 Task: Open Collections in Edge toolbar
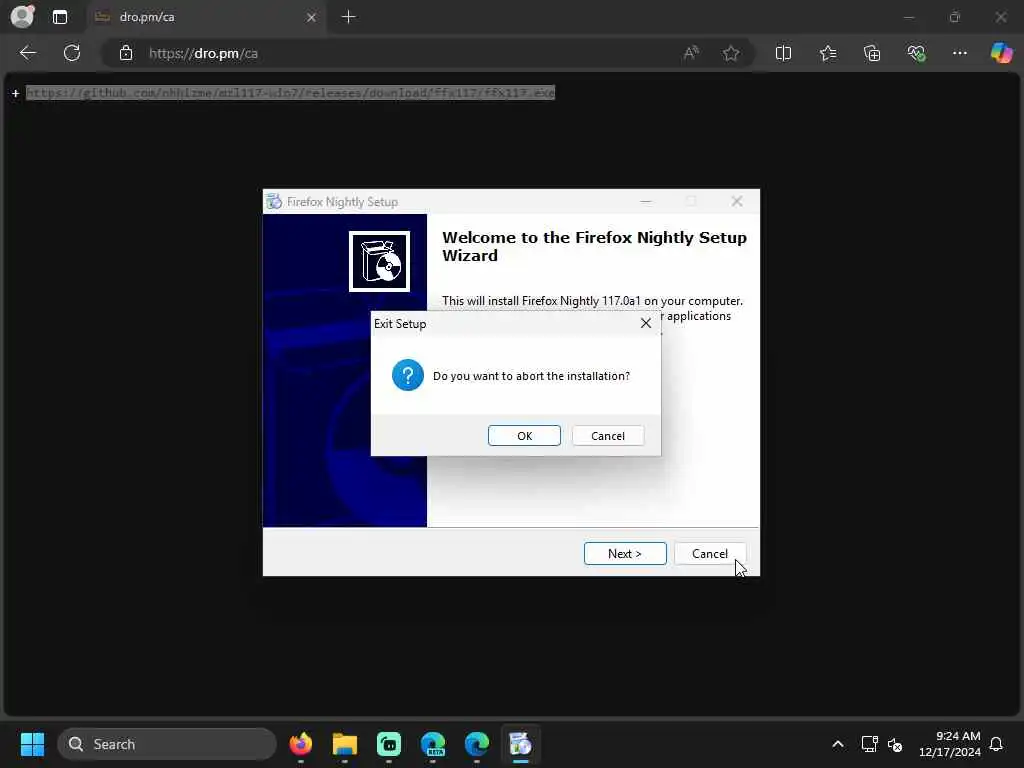(x=872, y=53)
